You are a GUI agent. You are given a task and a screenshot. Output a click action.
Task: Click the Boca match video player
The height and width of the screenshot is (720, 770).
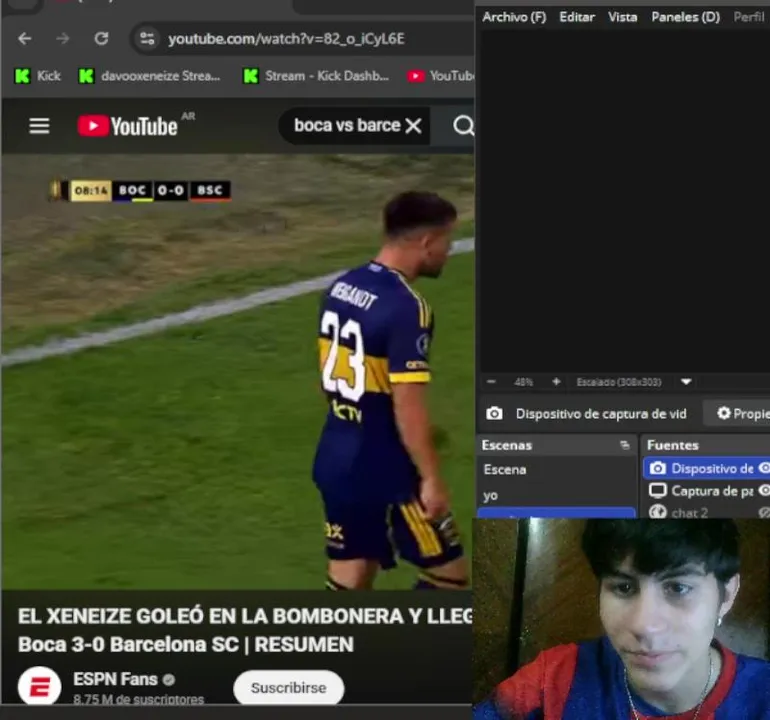(238, 372)
